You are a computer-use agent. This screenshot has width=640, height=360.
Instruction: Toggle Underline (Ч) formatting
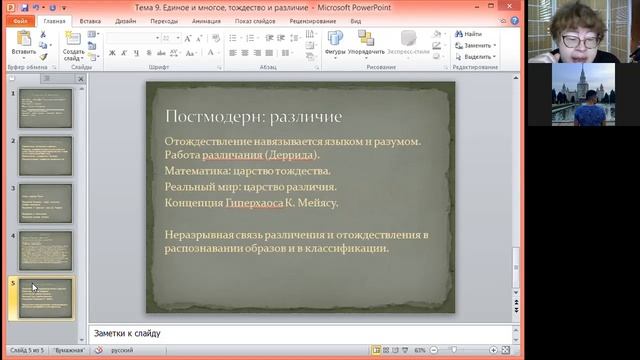pos(136,53)
